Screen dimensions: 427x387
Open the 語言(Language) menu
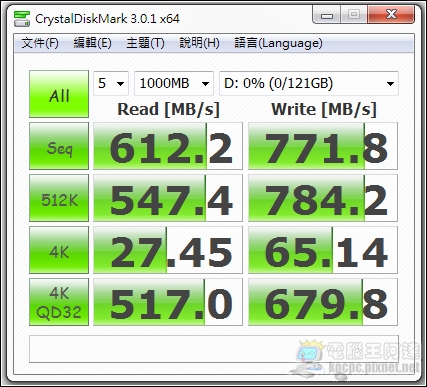point(278,43)
